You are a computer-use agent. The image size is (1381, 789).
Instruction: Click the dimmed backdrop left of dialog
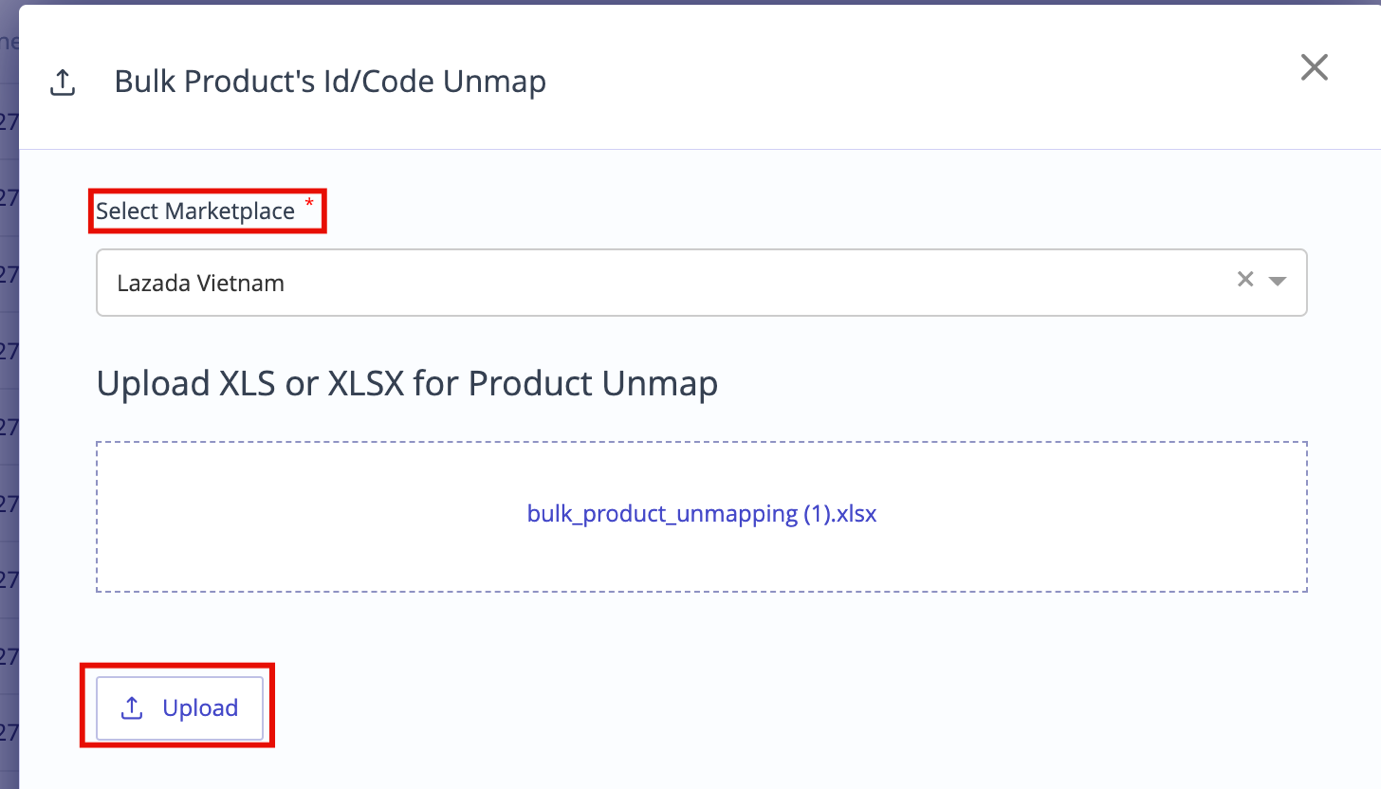pos(9,400)
